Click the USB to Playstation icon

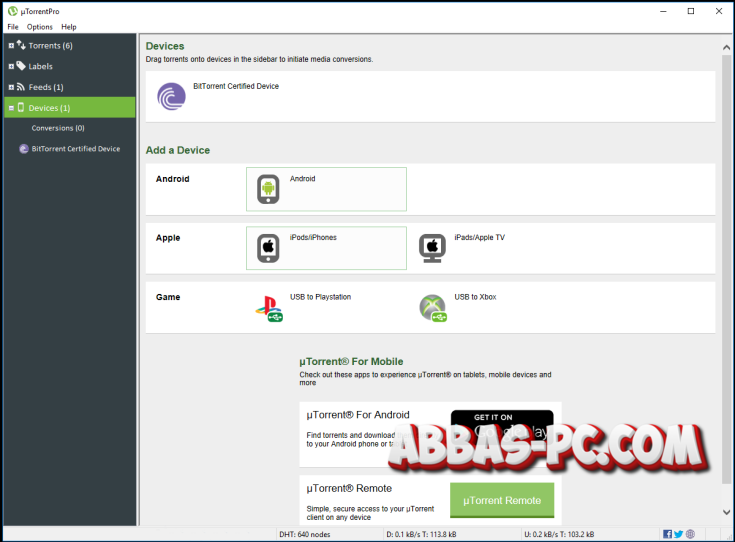tap(269, 309)
